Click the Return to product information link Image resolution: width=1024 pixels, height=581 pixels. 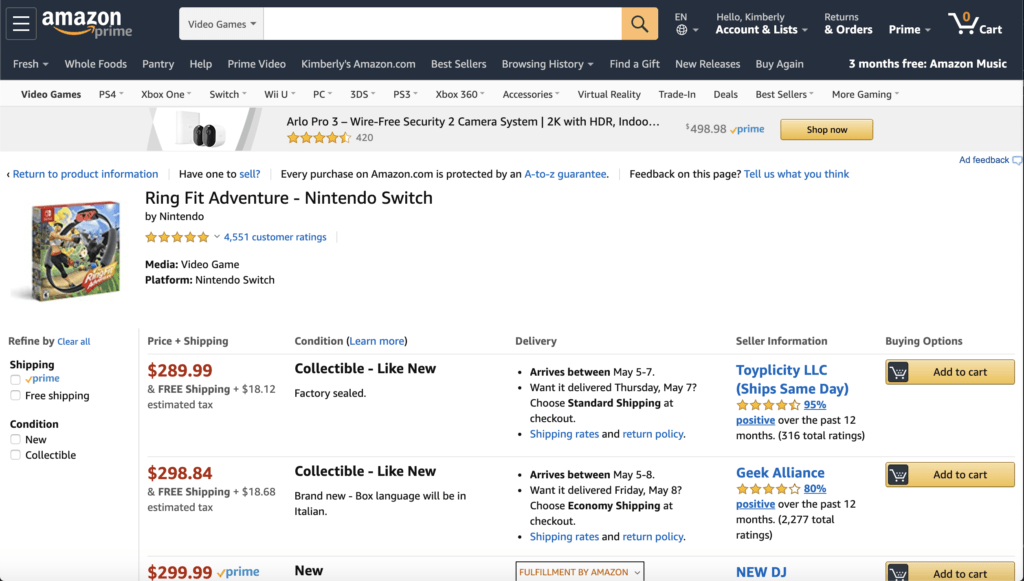85,174
